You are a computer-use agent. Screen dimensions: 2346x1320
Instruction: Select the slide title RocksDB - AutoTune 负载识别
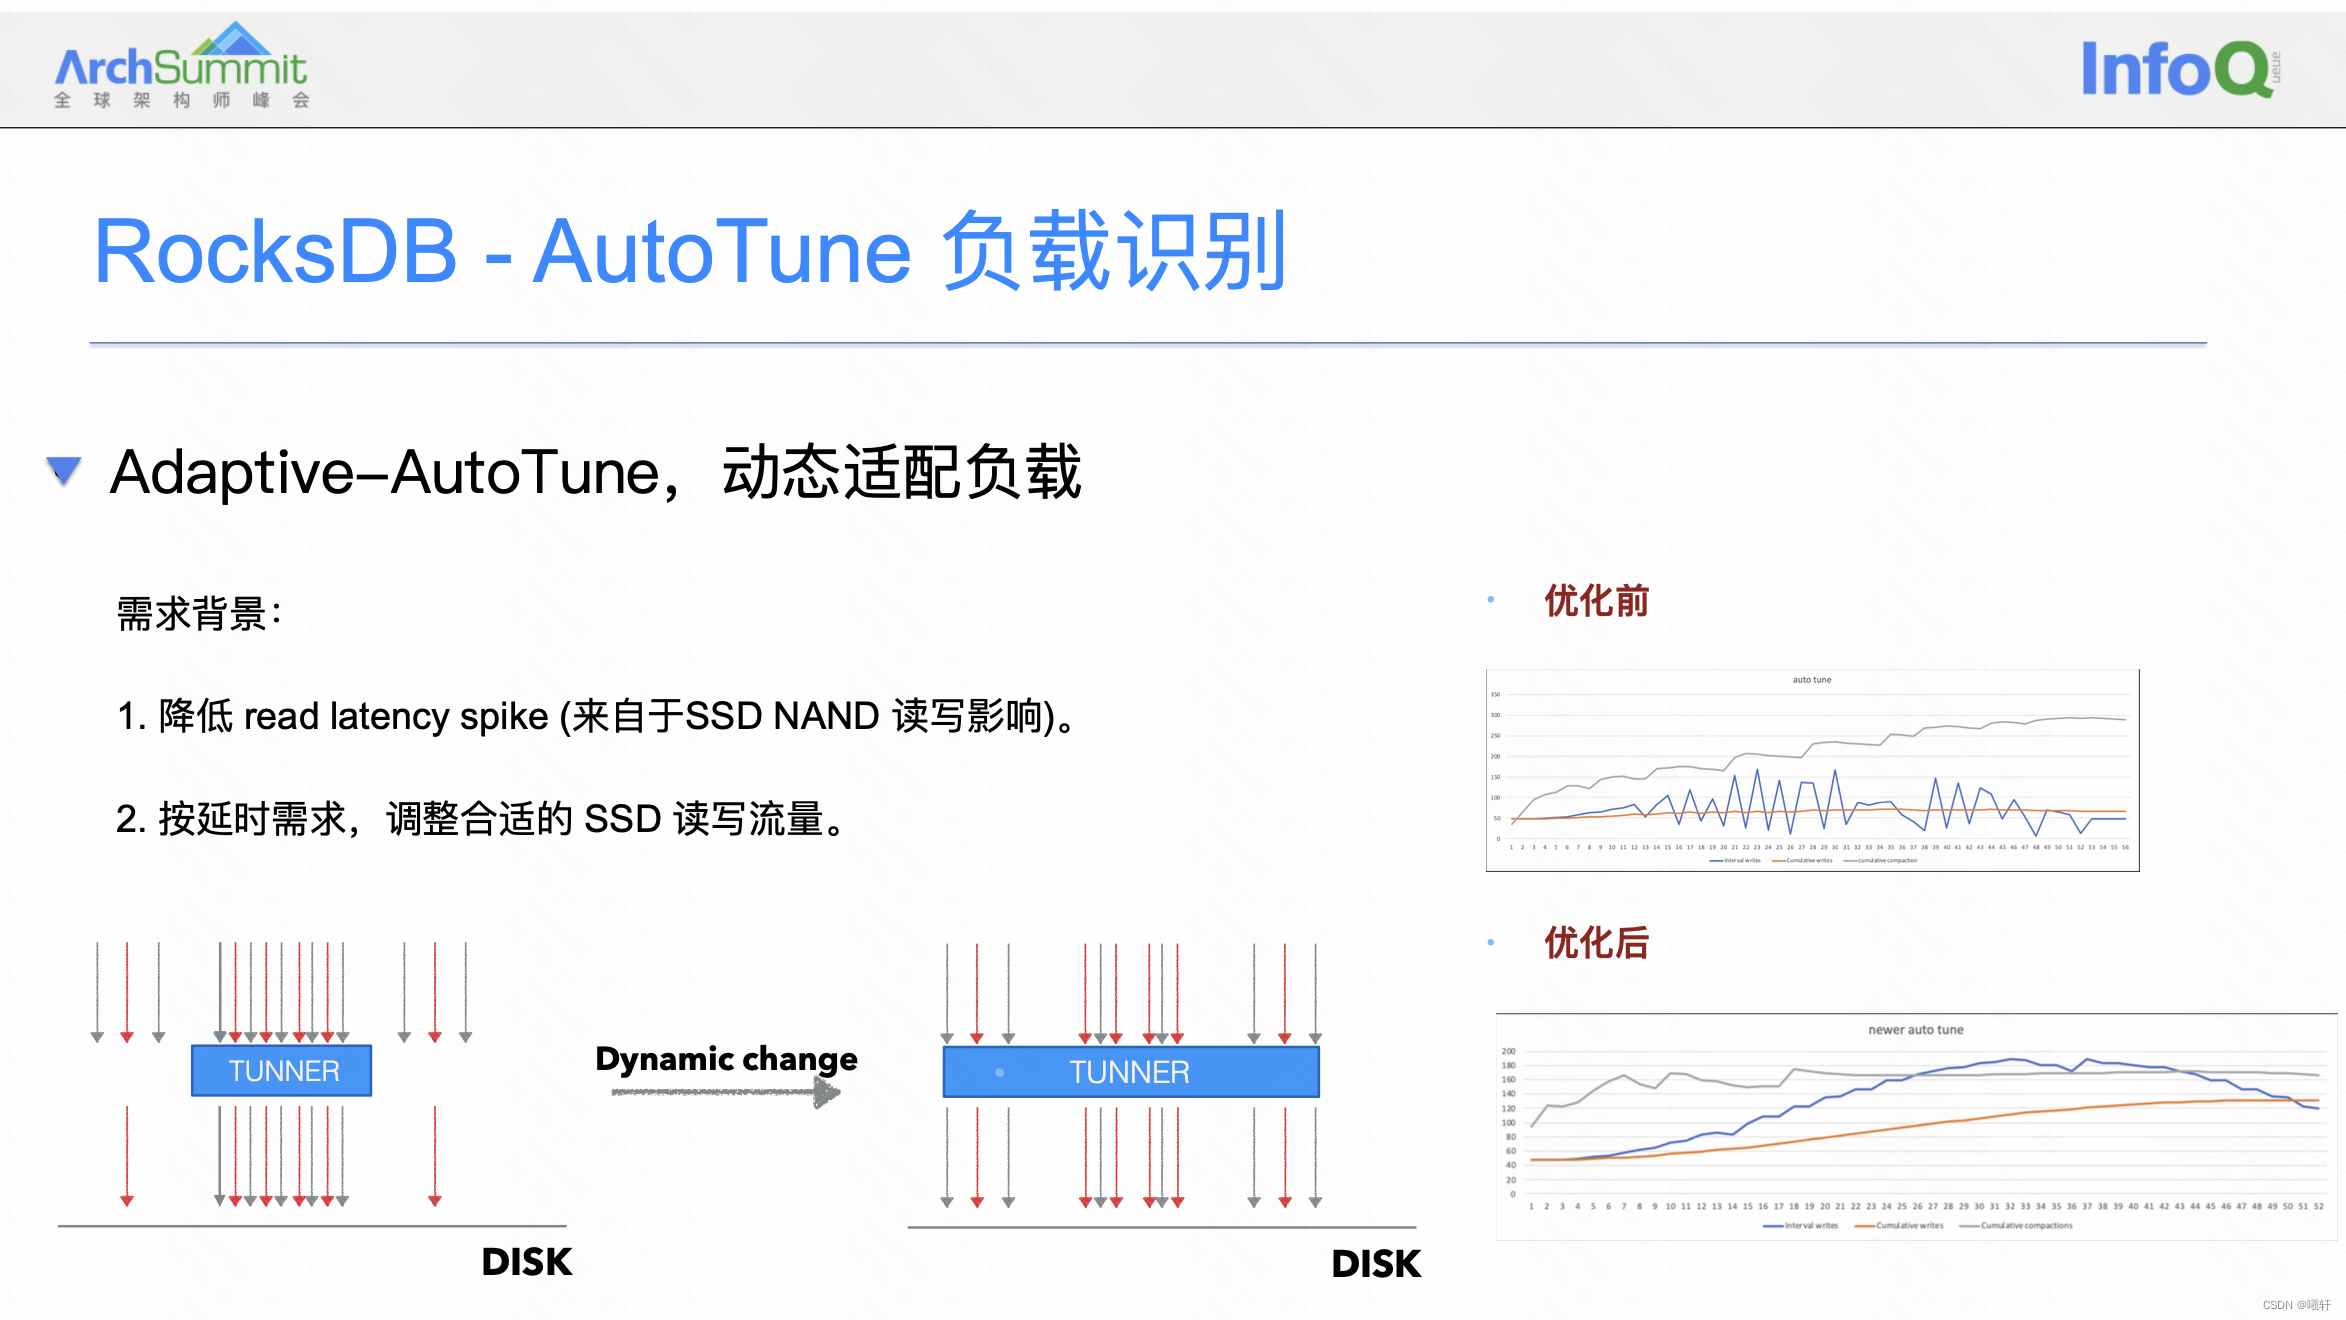(x=690, y=252)
